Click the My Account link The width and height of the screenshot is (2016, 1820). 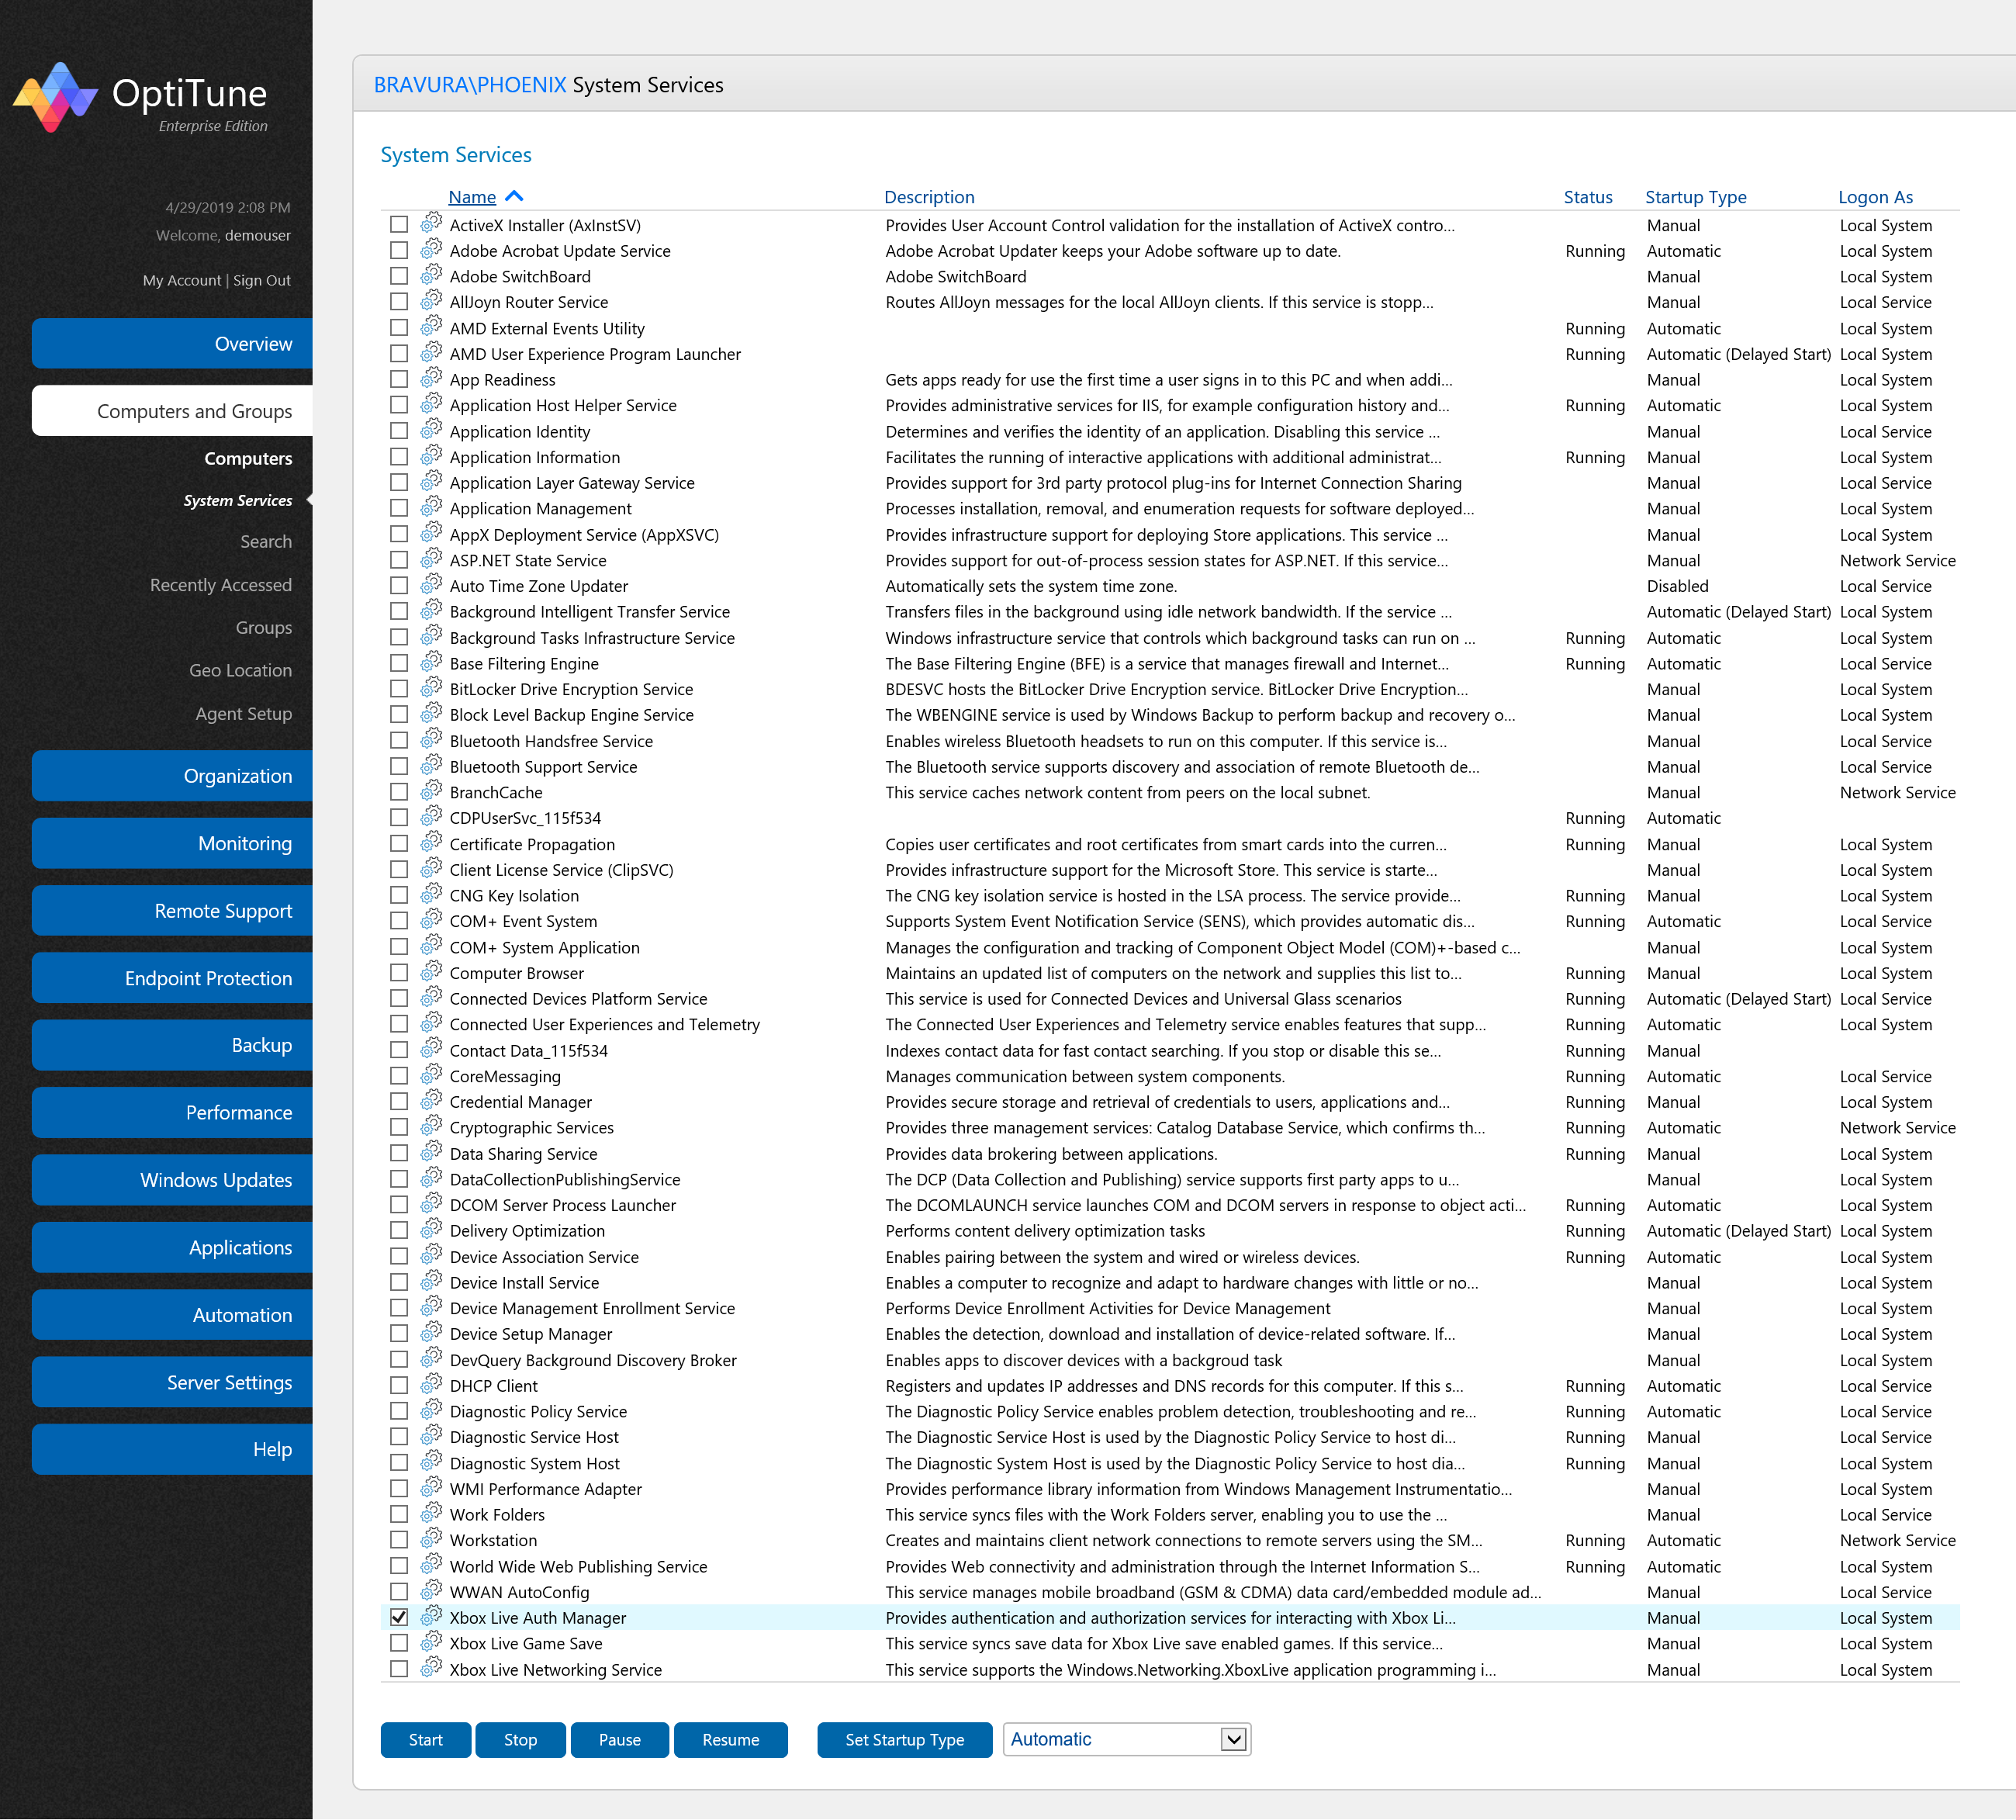182,281
